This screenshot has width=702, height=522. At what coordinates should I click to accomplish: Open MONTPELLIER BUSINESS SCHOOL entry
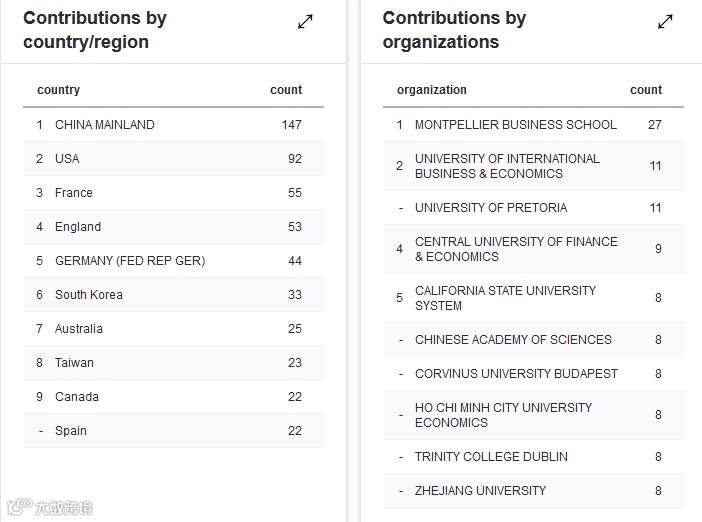click(515, 125)
